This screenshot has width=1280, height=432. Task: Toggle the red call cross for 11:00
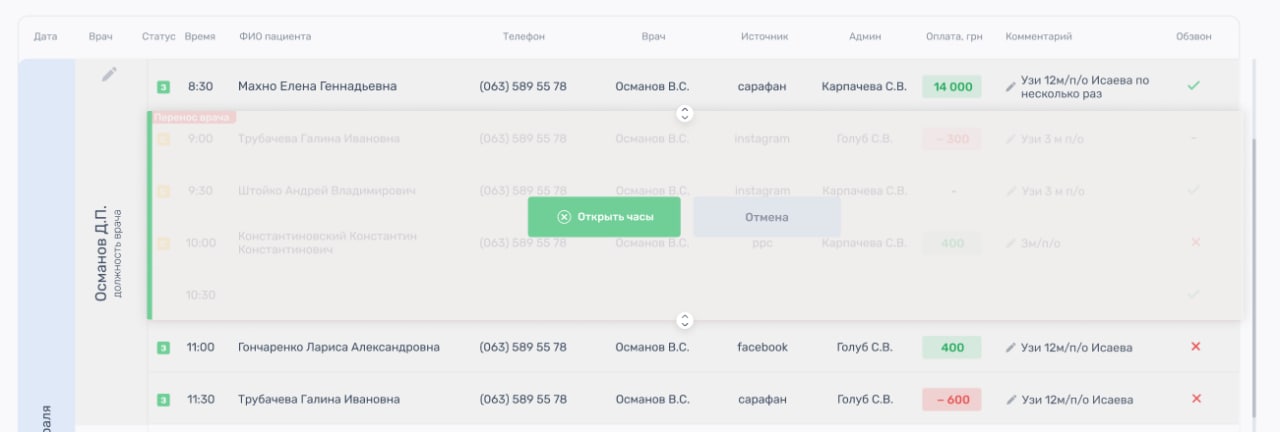[x=1195, y=347]
